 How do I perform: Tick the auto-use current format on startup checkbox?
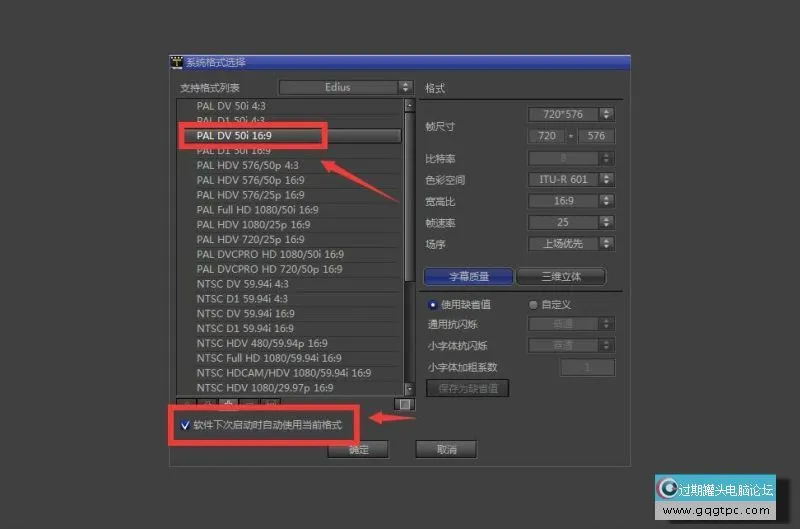(185, 425)
